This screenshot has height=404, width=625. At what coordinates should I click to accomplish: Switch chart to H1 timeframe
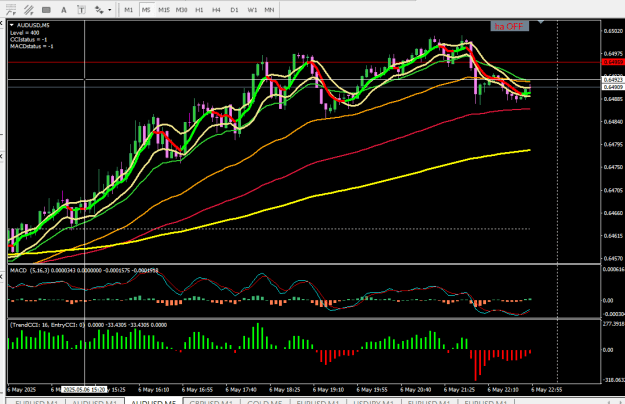pos(199,10)
